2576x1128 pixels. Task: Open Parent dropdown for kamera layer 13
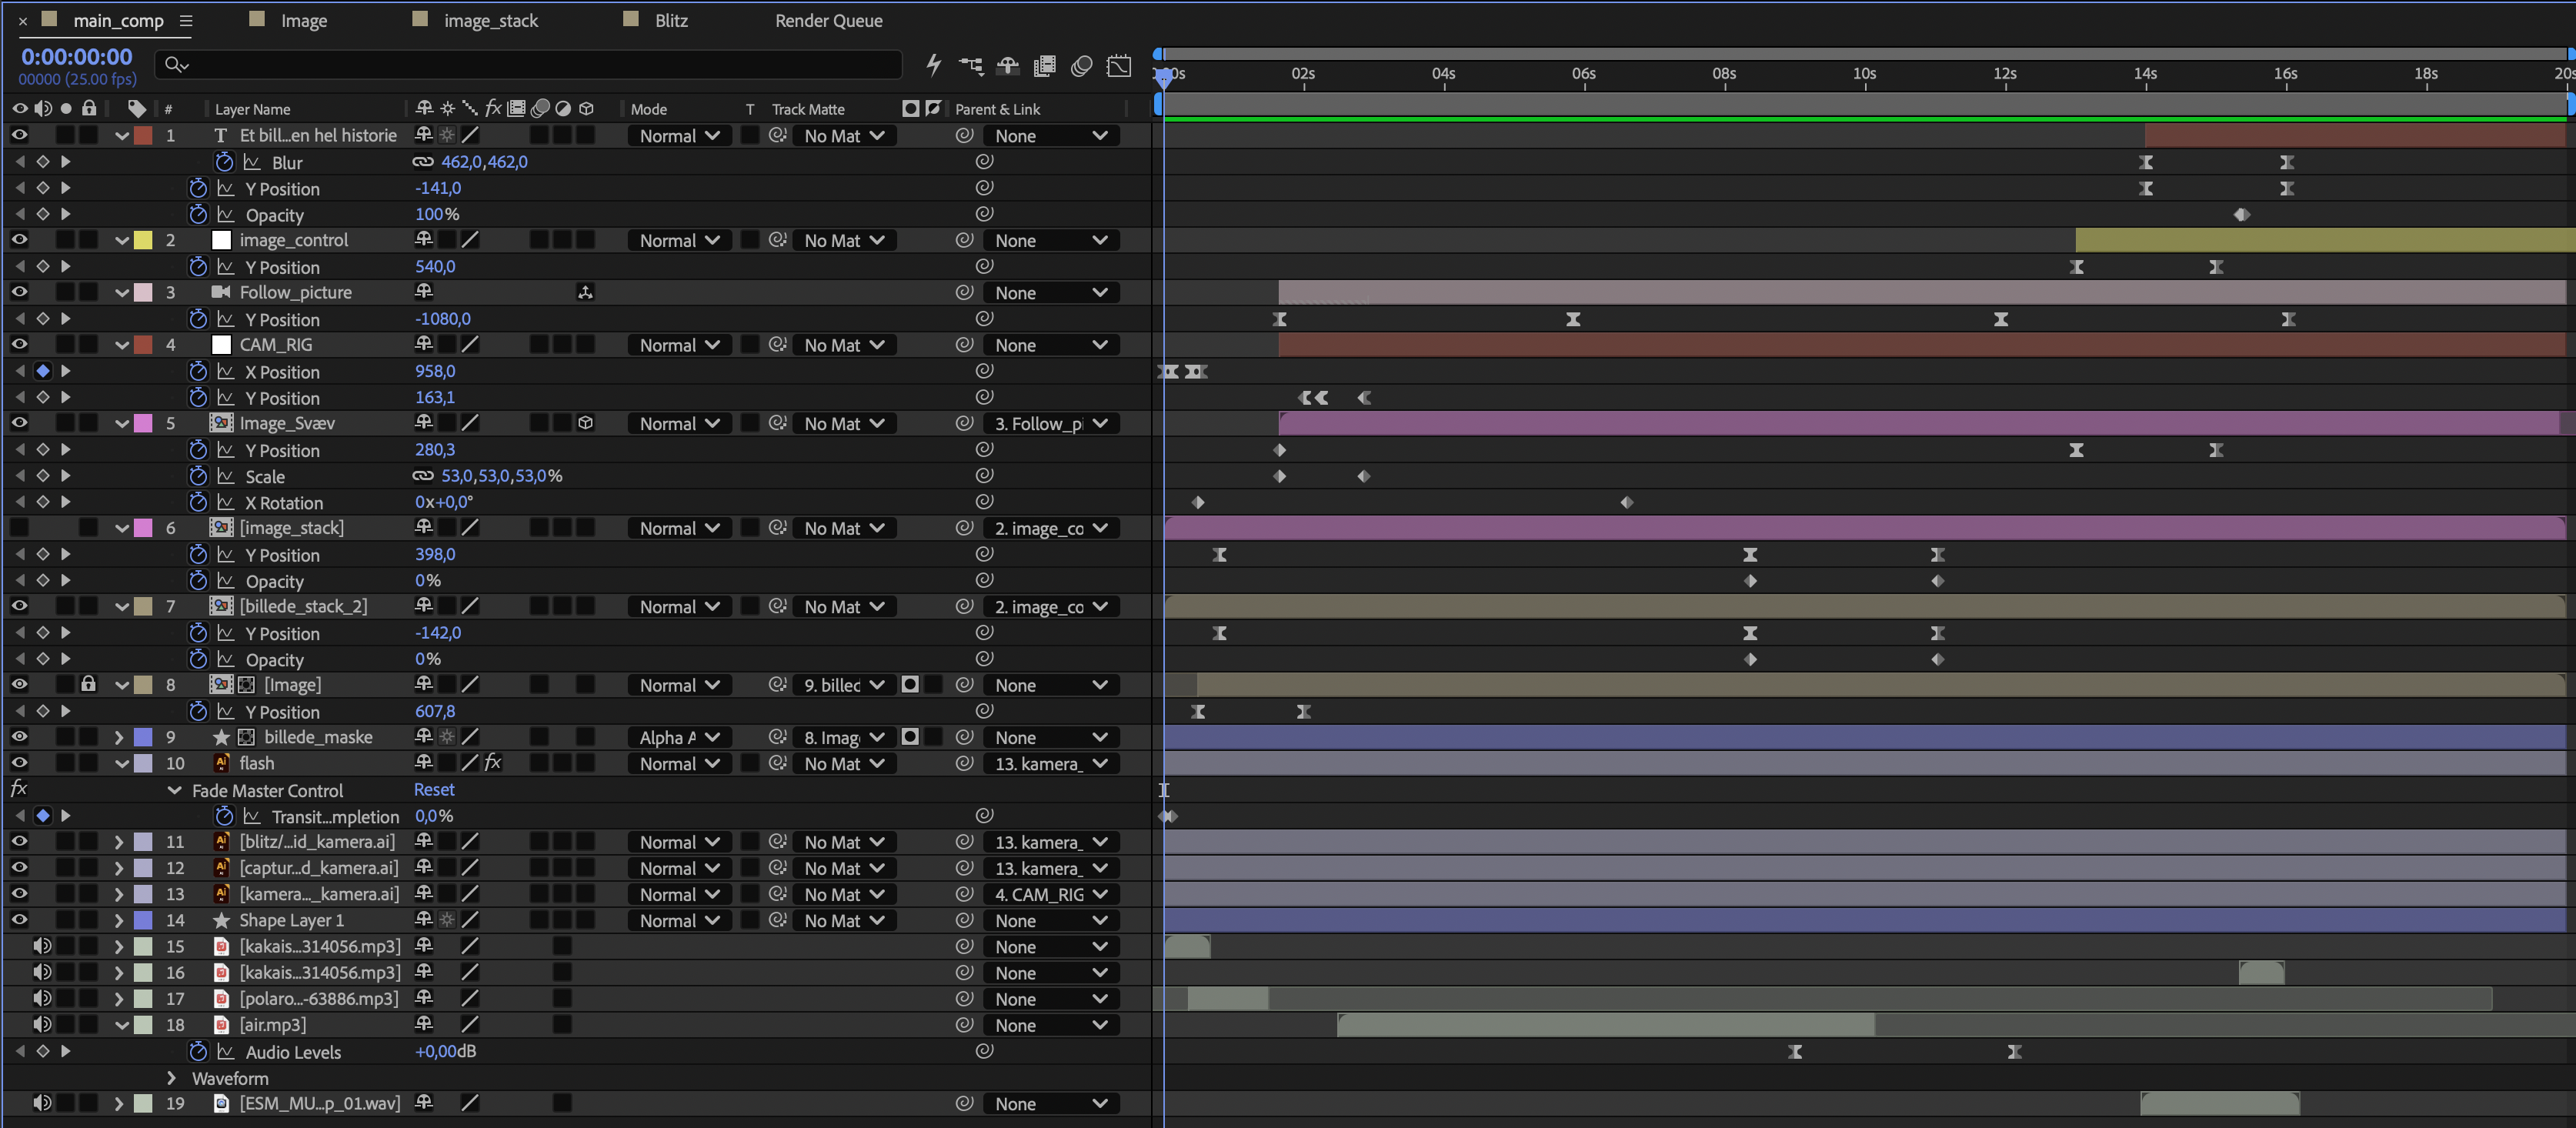[1050, 894]
